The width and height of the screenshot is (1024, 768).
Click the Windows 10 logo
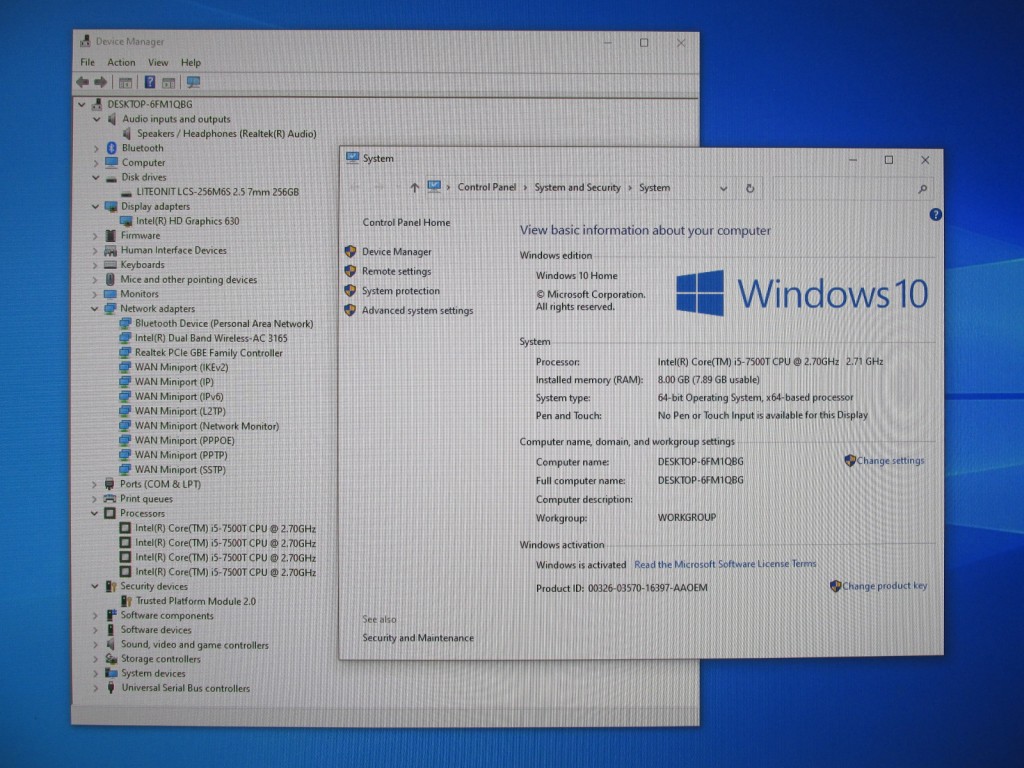pos(802,293)
